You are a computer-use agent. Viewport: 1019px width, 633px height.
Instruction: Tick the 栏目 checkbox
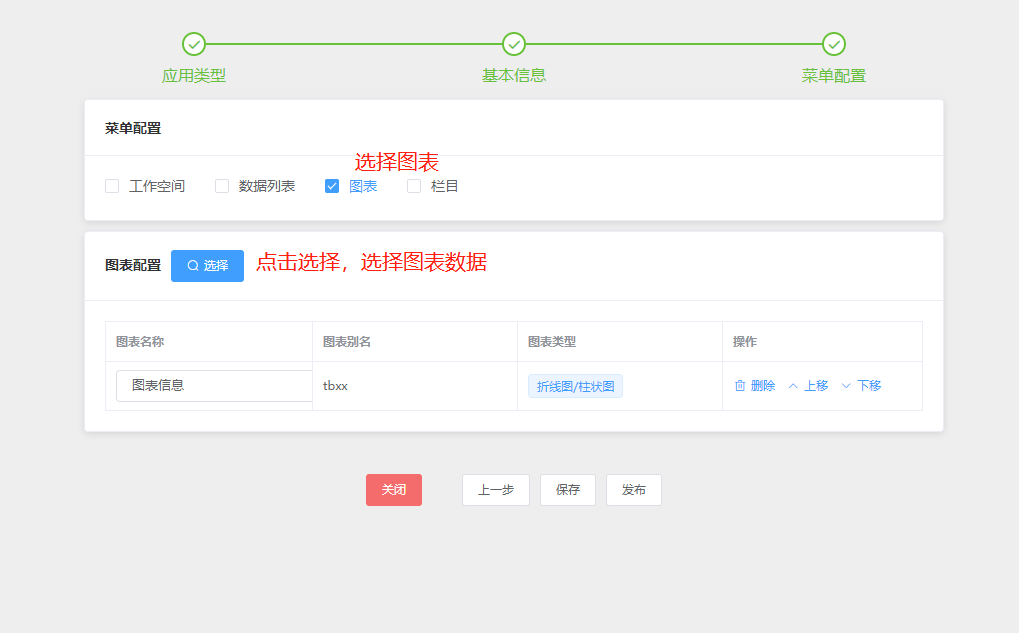click(414, 186)
